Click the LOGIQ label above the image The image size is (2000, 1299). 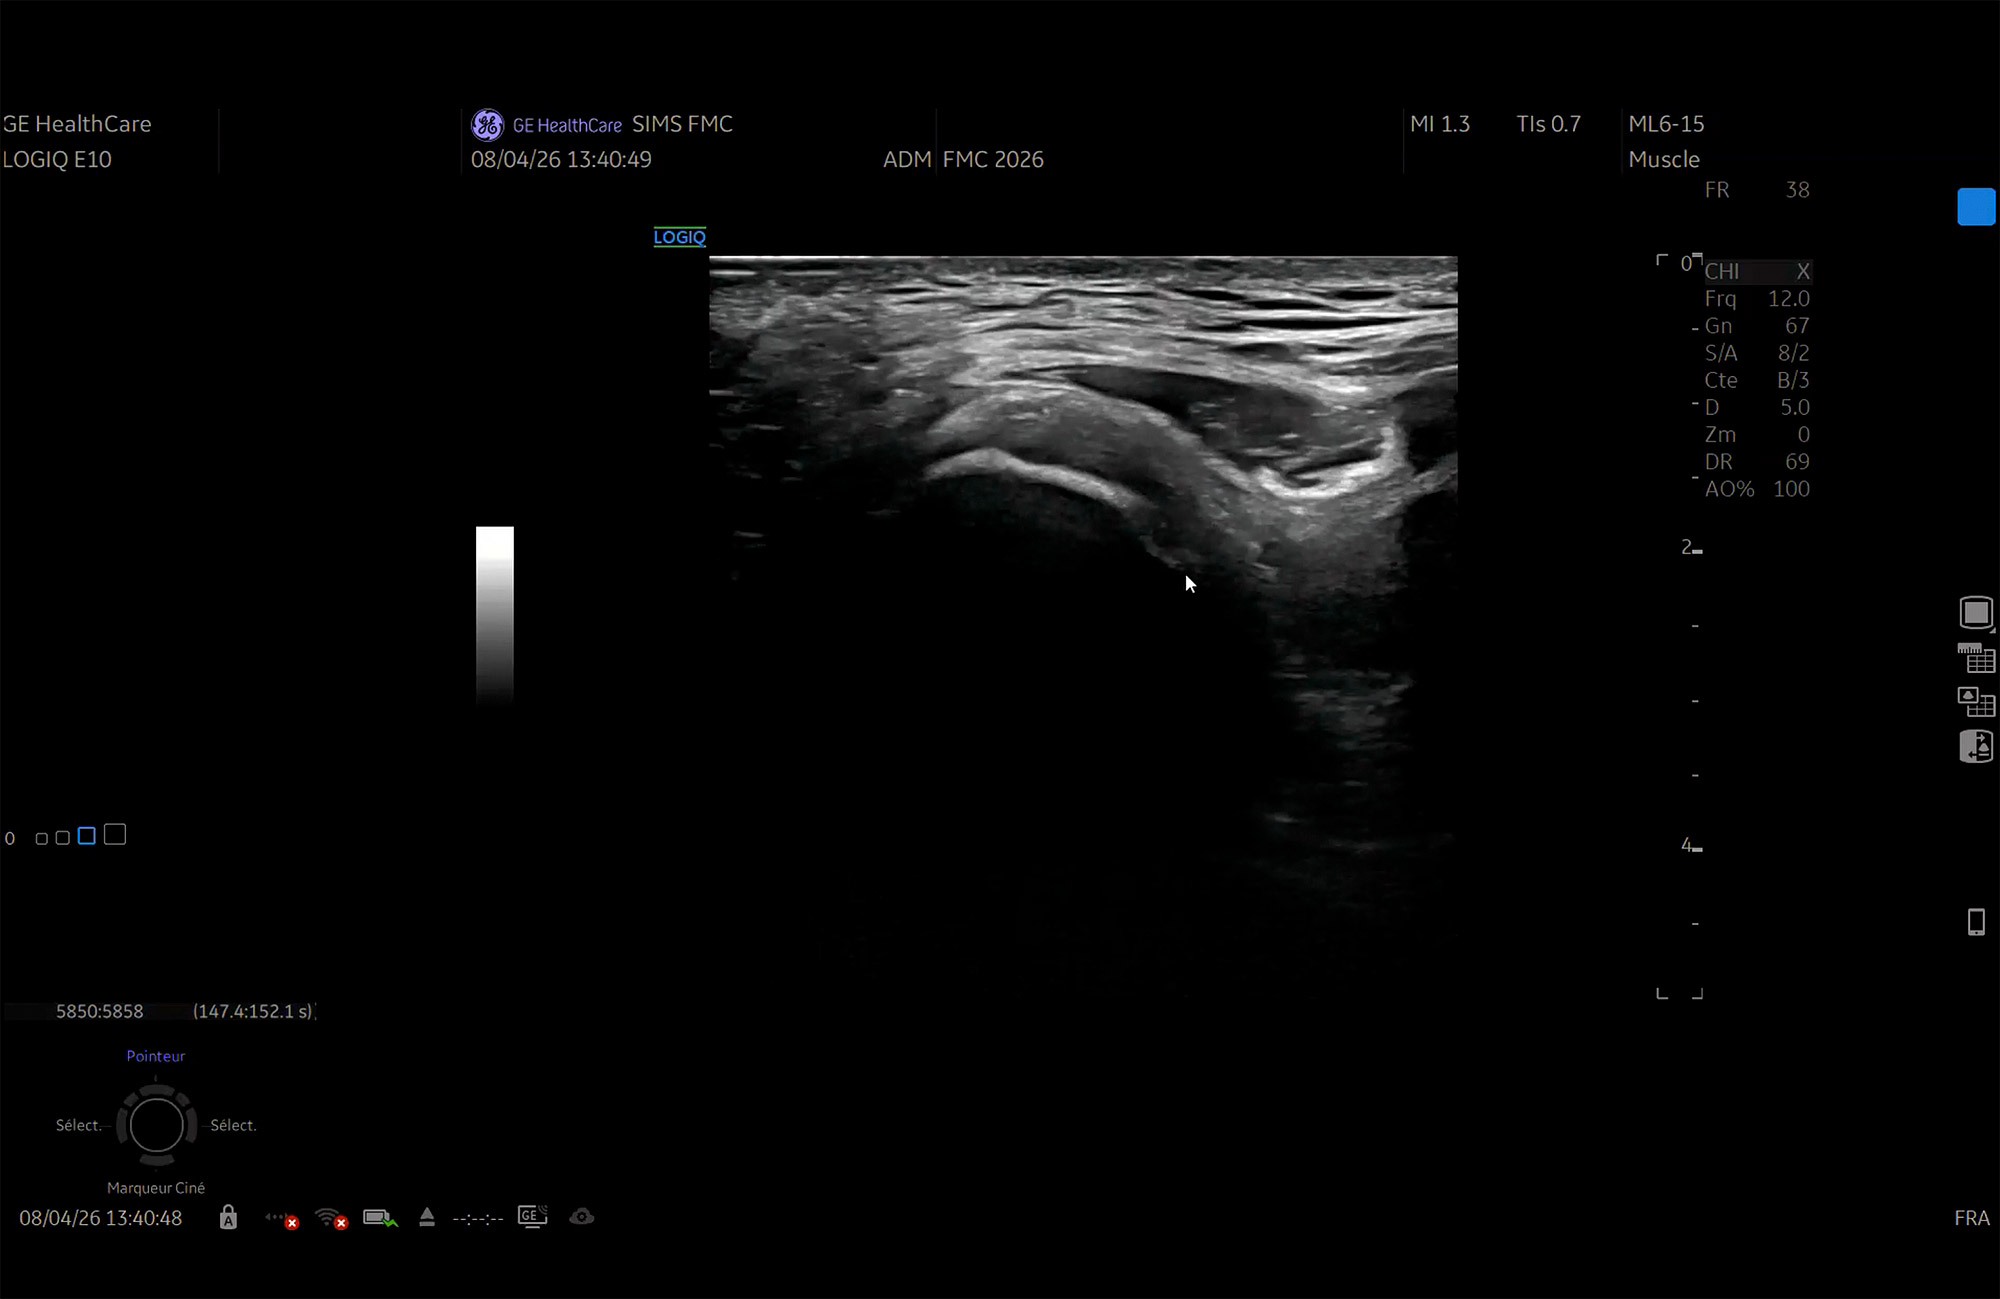(x=679, y=237)
